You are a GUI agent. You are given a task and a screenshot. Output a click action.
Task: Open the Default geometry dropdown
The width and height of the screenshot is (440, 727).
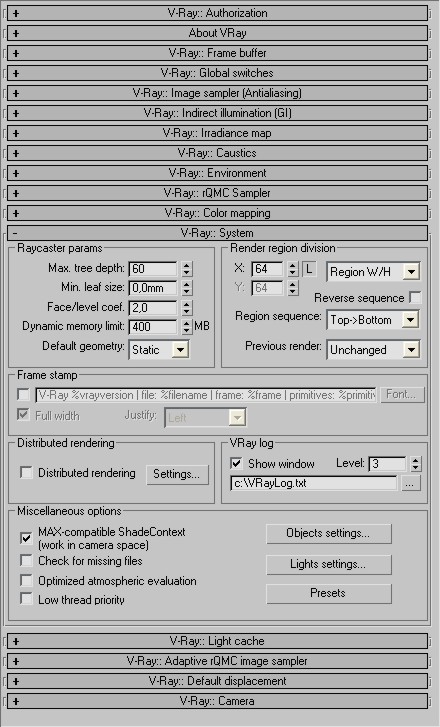(x=159, y=350)
